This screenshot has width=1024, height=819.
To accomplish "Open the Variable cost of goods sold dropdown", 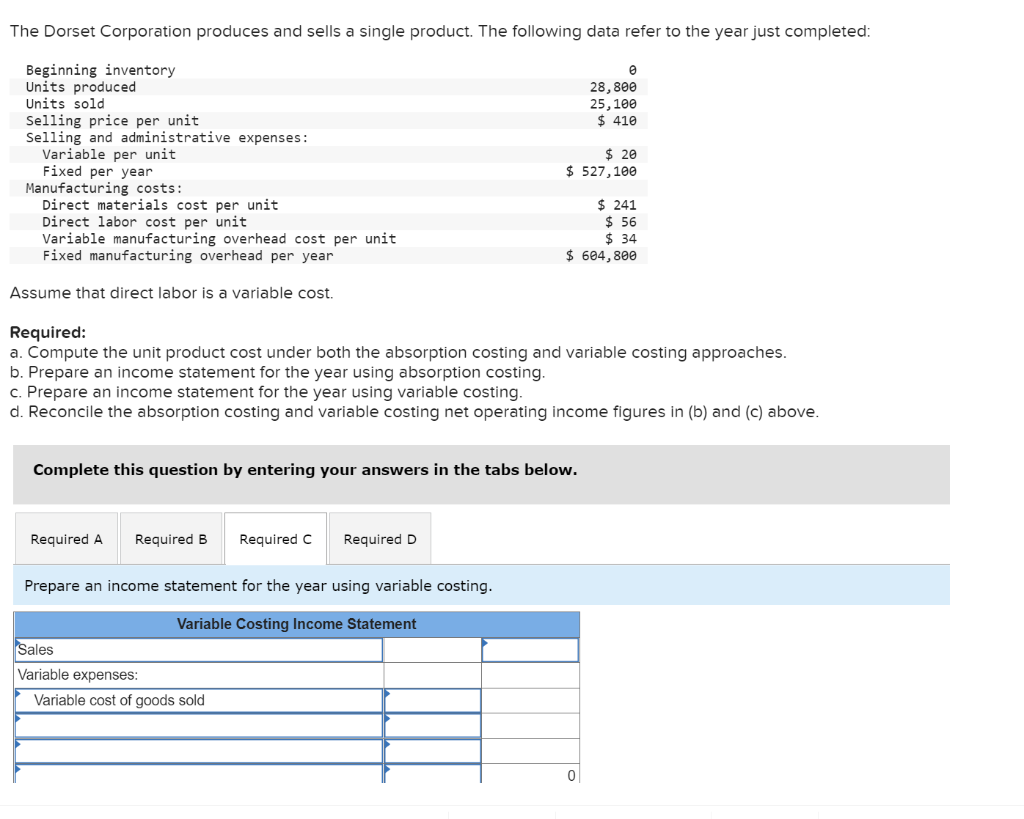I will (x=197, y=699).
